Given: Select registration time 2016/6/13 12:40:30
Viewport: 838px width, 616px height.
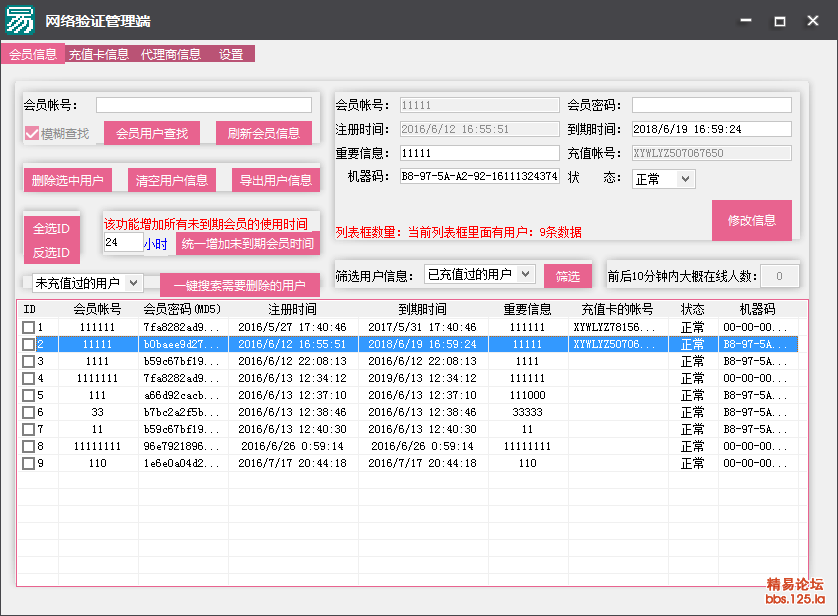Looking at the screenshot, I should [x=292, y=429].
